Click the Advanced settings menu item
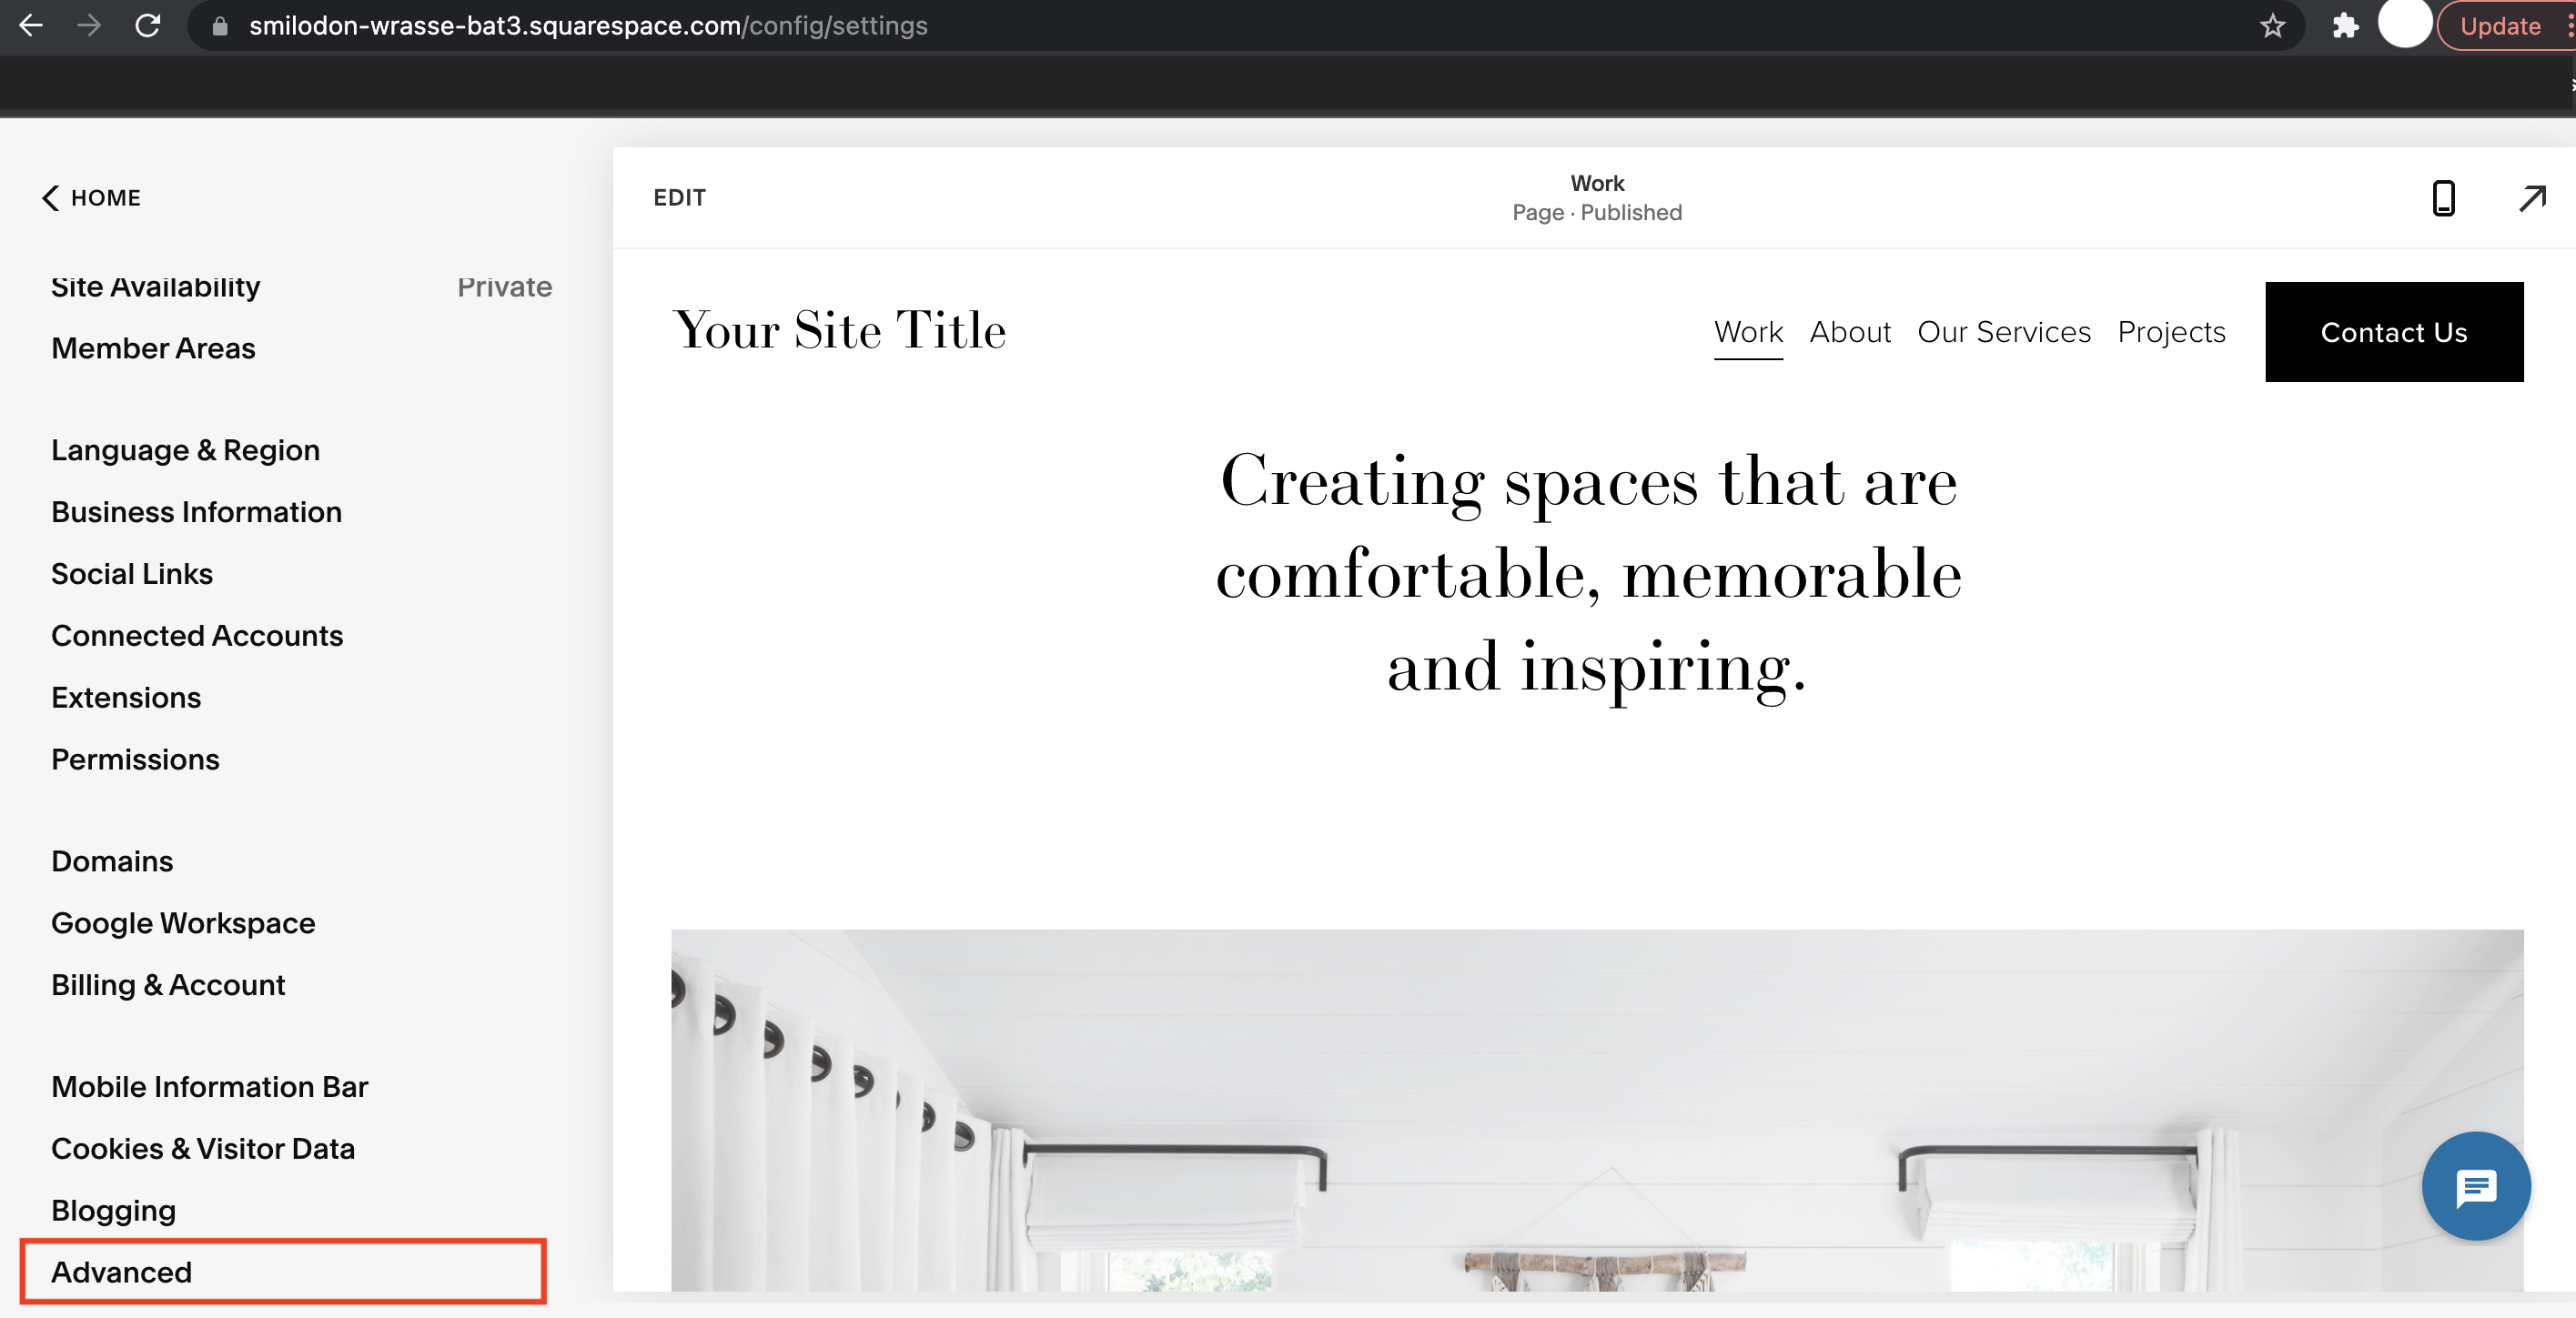 [121, 1271]
